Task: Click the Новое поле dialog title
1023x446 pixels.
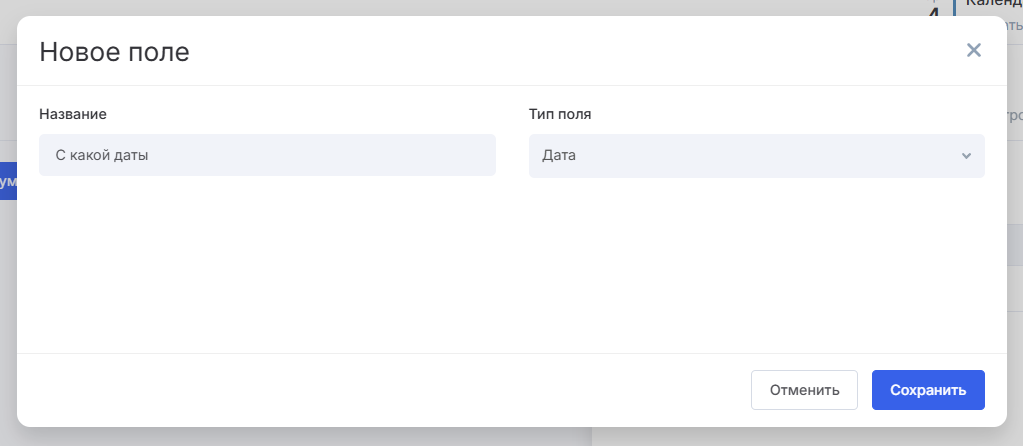Action: [114, 52]
